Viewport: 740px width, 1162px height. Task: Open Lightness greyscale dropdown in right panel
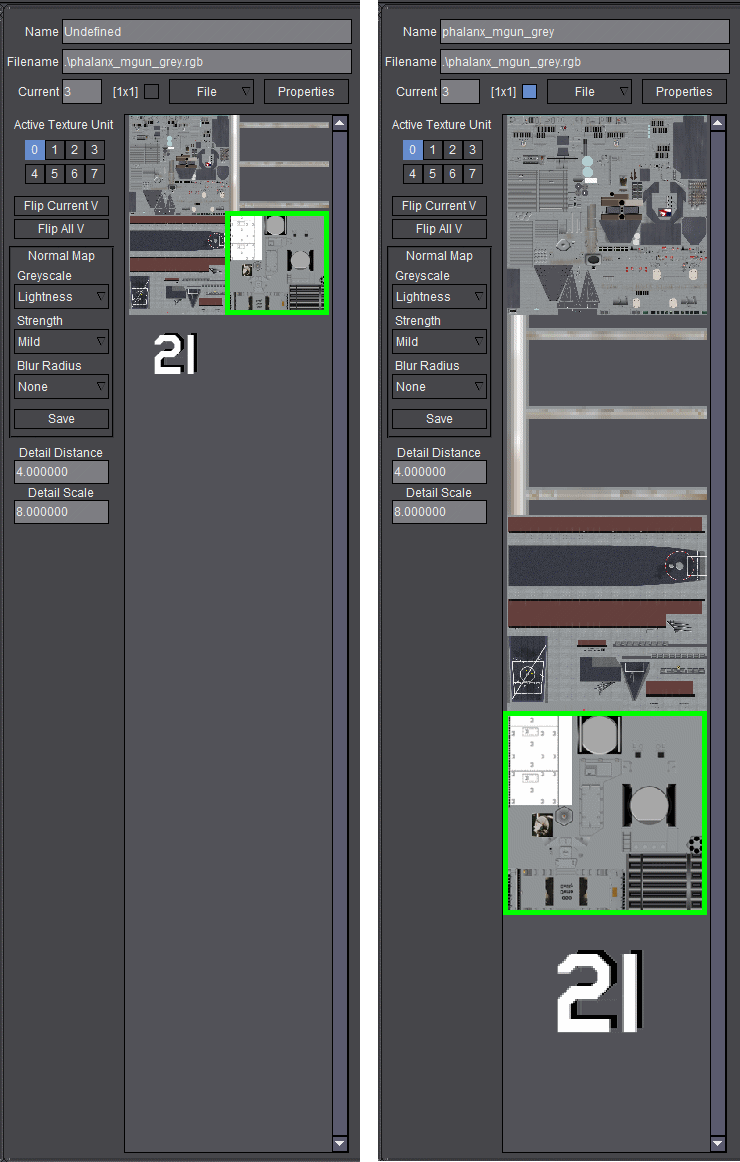(439, 296)
